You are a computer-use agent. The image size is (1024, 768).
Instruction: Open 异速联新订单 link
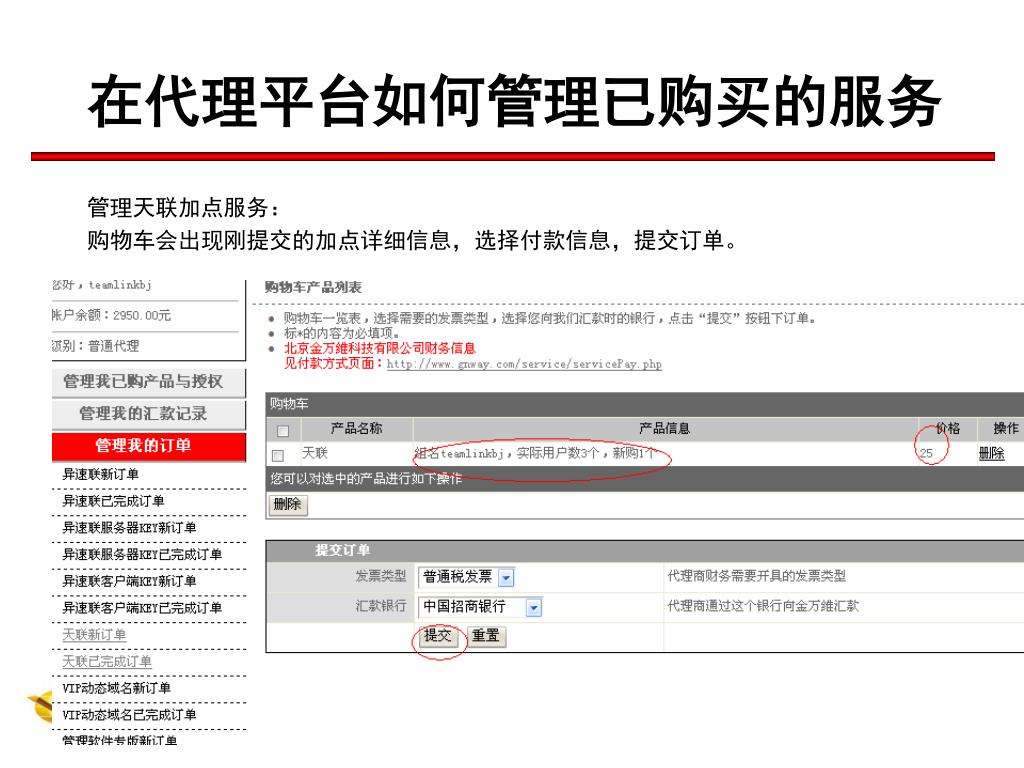(101, 474)
